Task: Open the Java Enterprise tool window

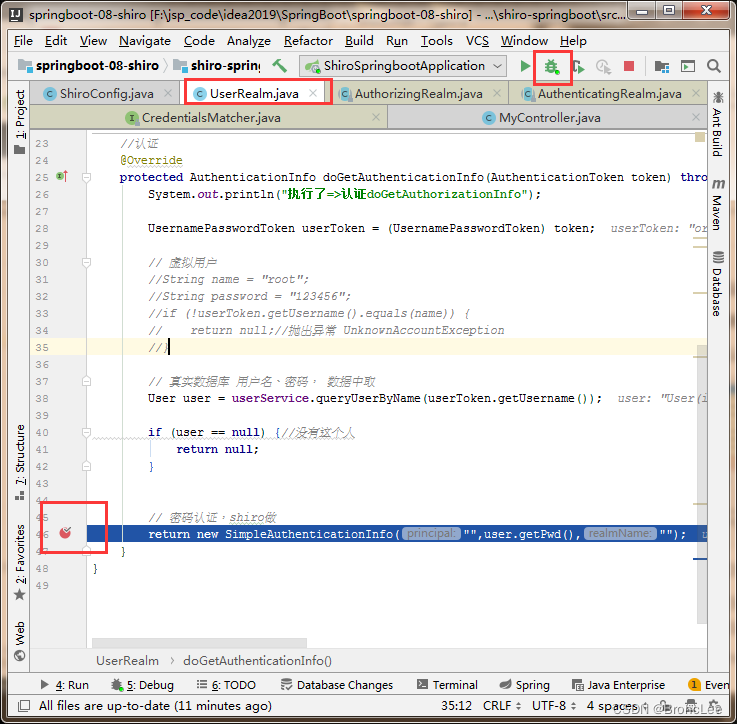Action: (618, 685)
